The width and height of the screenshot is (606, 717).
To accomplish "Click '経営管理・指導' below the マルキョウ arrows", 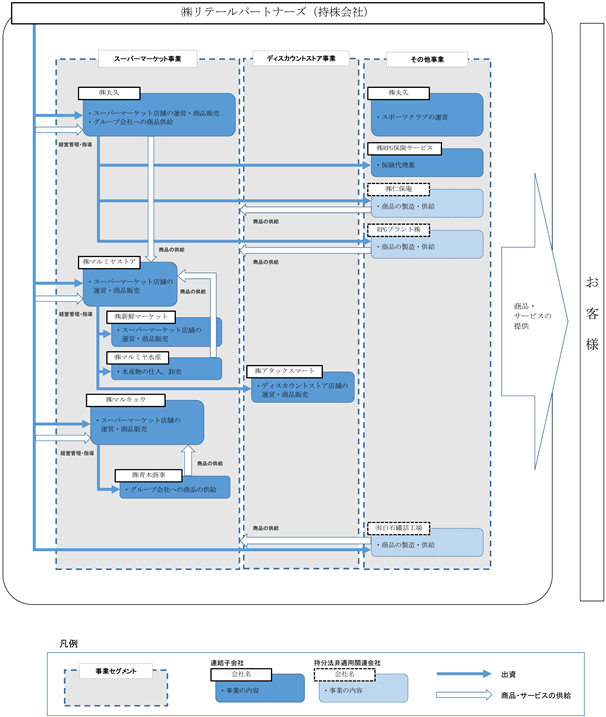I will [x=77, y=453].
